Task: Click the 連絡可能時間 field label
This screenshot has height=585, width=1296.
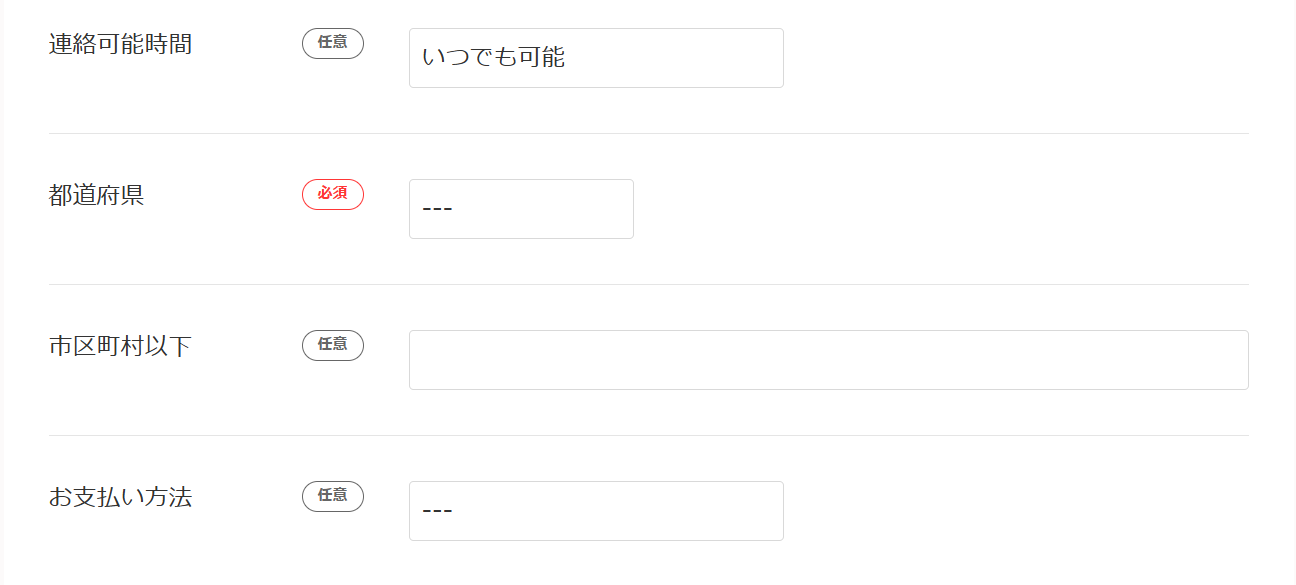Action: point(120,44)
